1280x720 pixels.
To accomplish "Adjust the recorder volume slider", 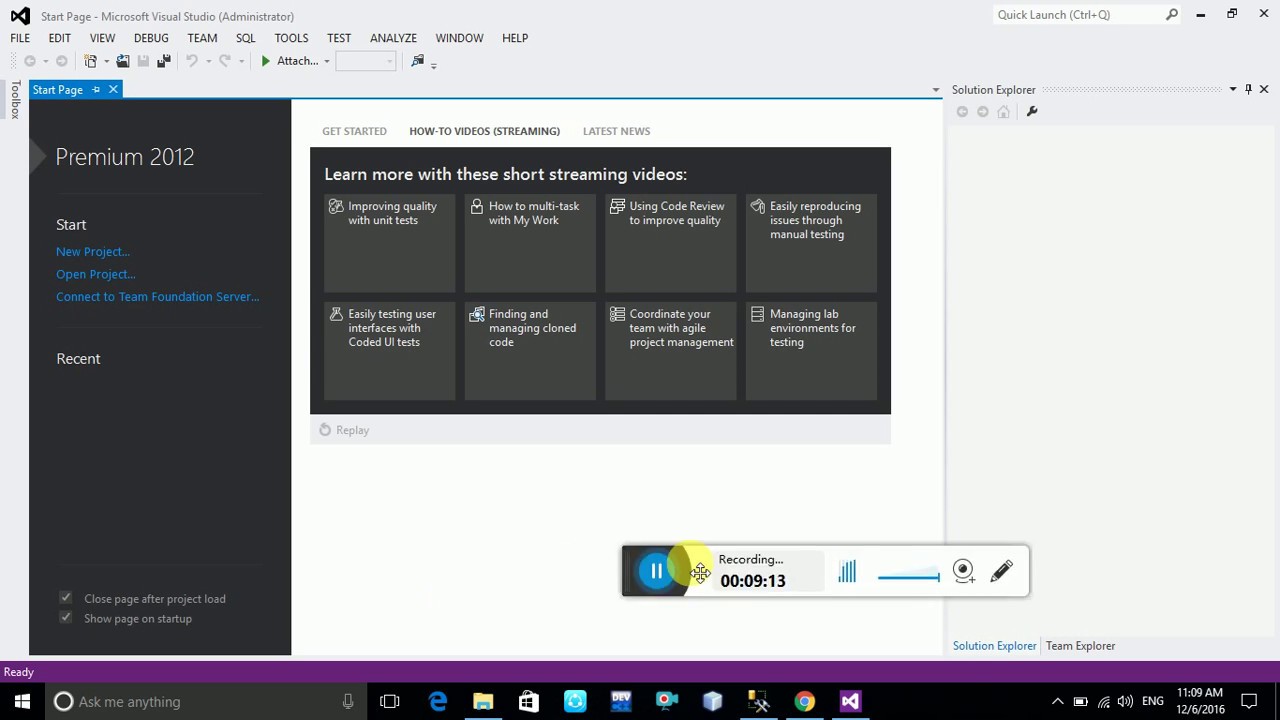I will [908, 576].
